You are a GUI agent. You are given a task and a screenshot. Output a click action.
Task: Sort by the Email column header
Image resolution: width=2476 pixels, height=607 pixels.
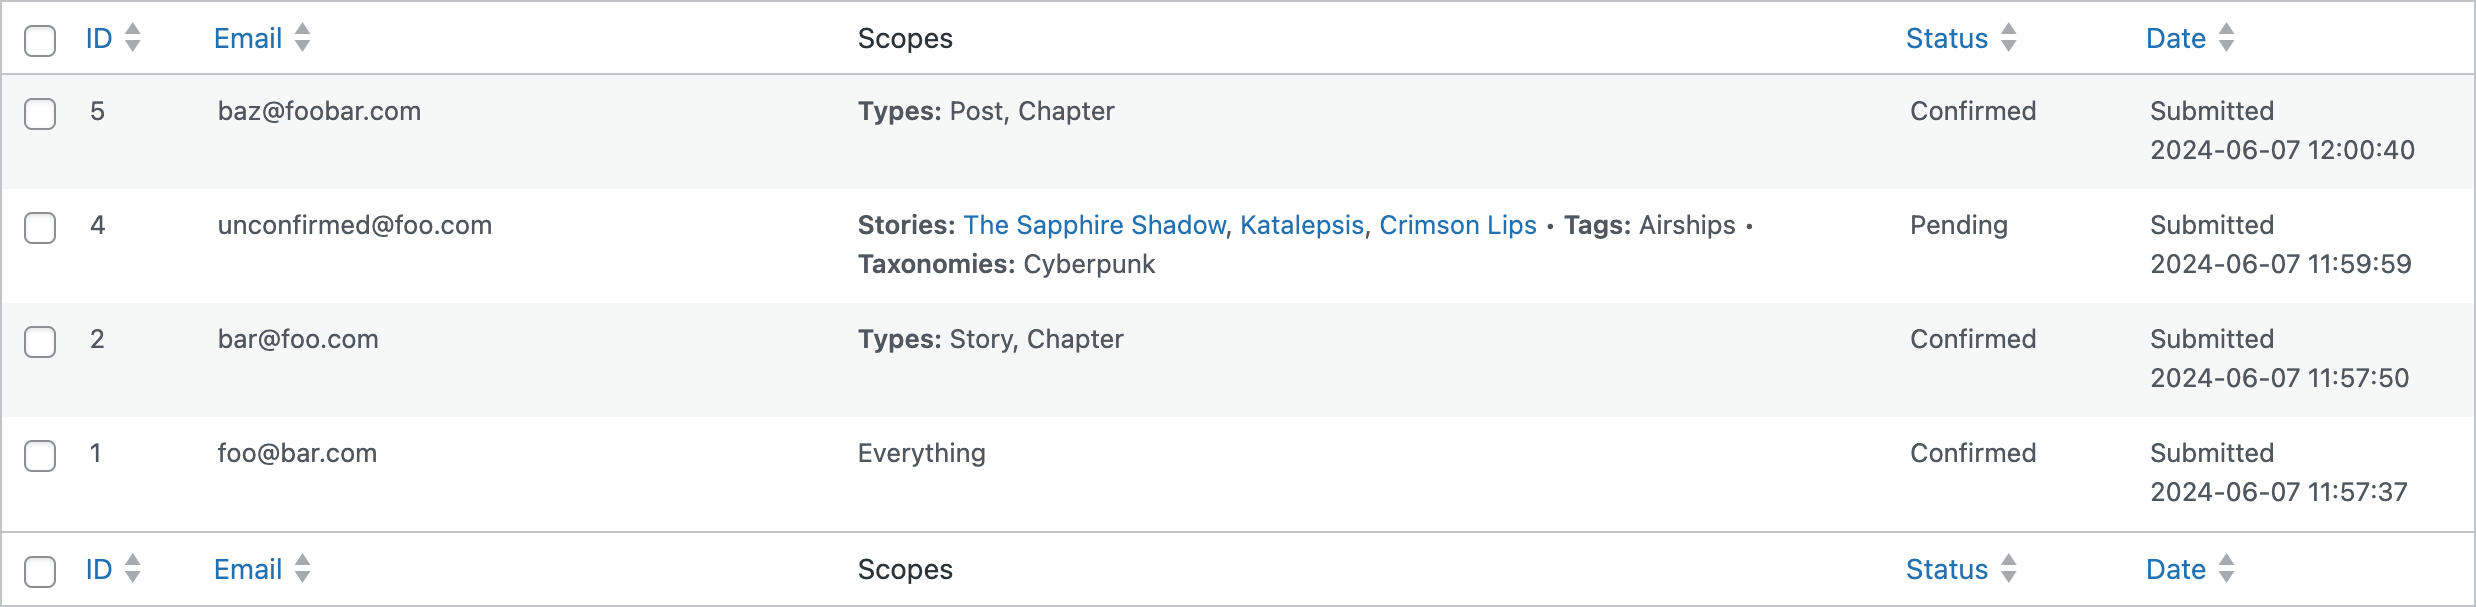point(248,38)
